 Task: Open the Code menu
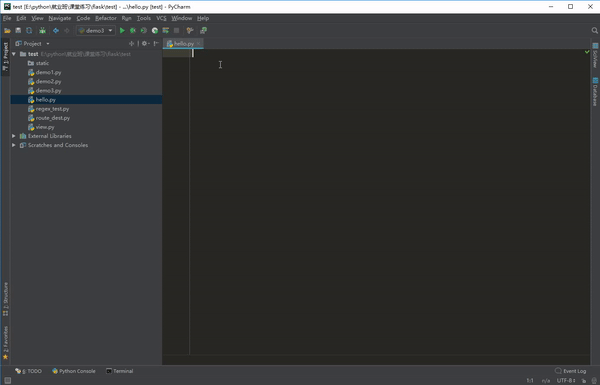pyautogui.click(x=83, y=18)
